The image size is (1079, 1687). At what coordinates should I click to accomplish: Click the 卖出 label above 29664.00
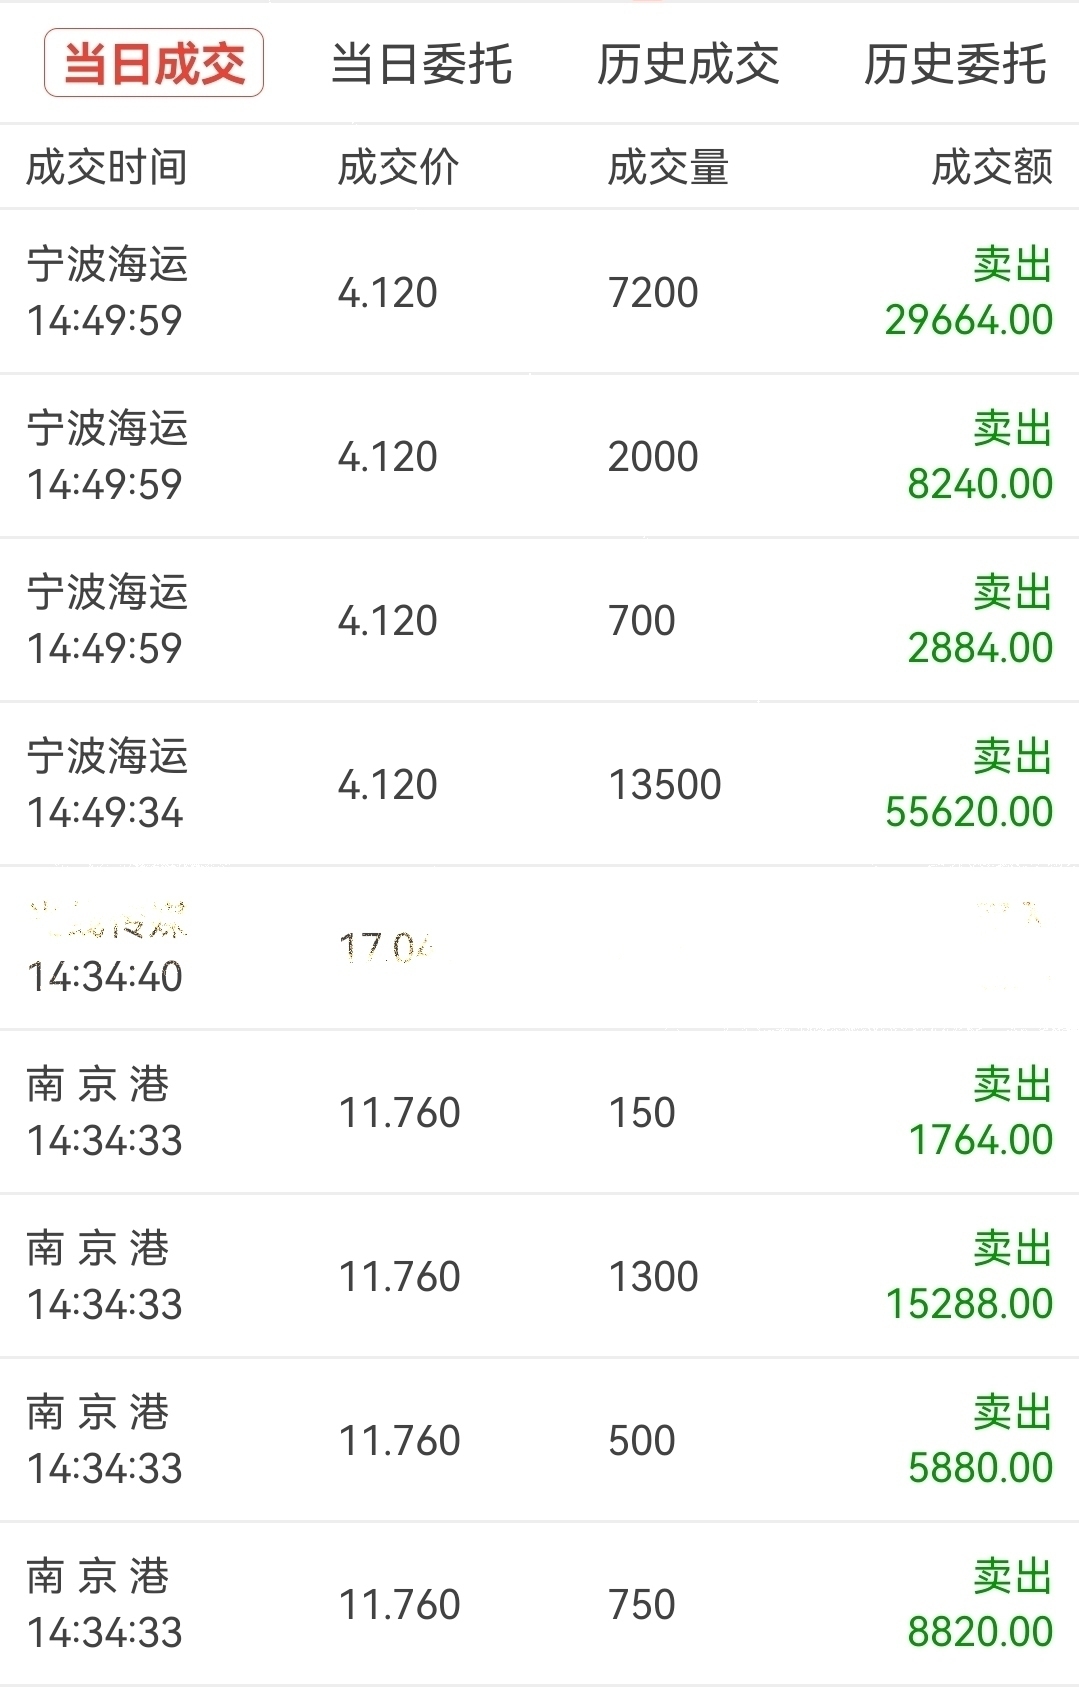coord(1012,265)
